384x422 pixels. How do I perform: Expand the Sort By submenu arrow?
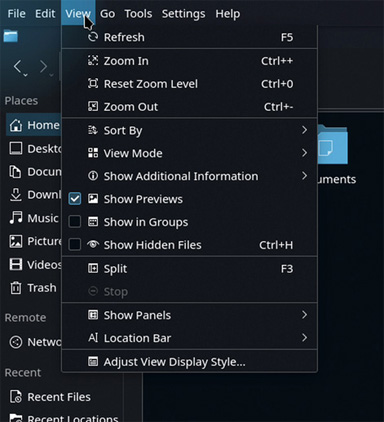(304, 130)
